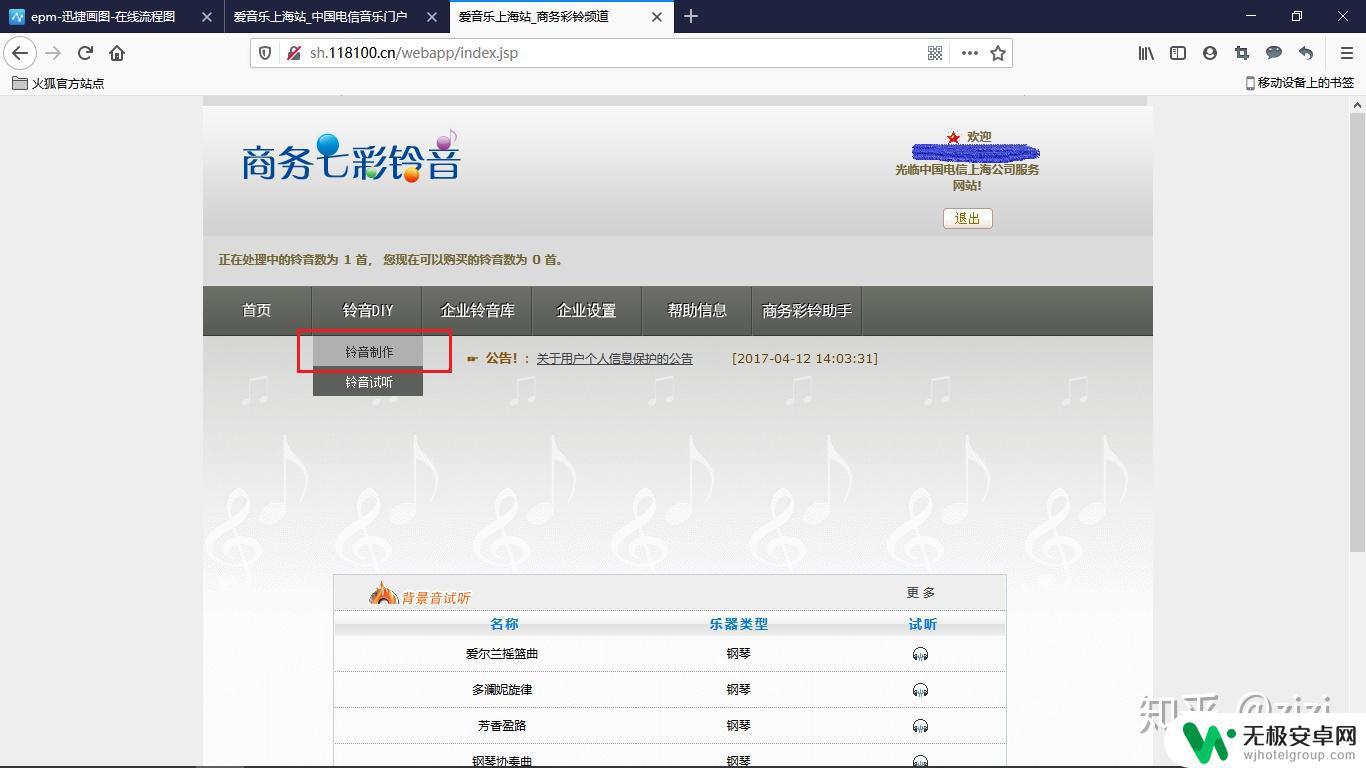Screen dimensions: 1366x768
Task: Close the epm-迅捷画图 tab
Action: 207,17
